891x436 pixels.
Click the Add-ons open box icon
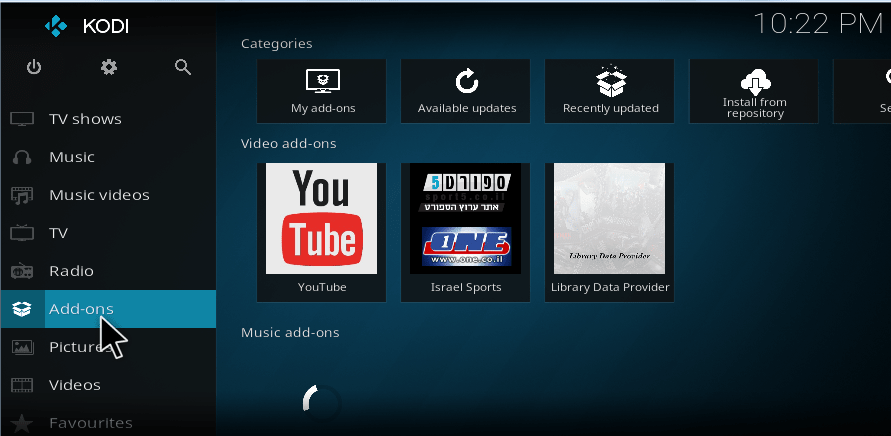click(22, 309)
